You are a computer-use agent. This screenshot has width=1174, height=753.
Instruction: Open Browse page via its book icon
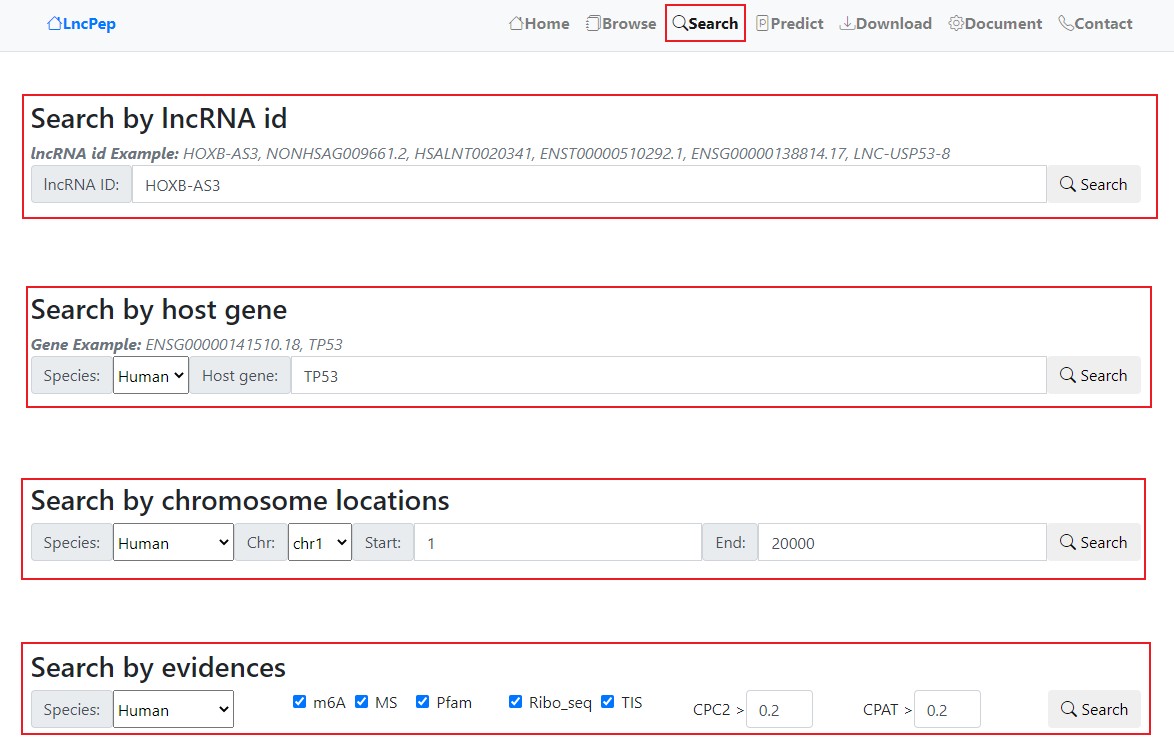pyautogui.click(x=593, y=24)
